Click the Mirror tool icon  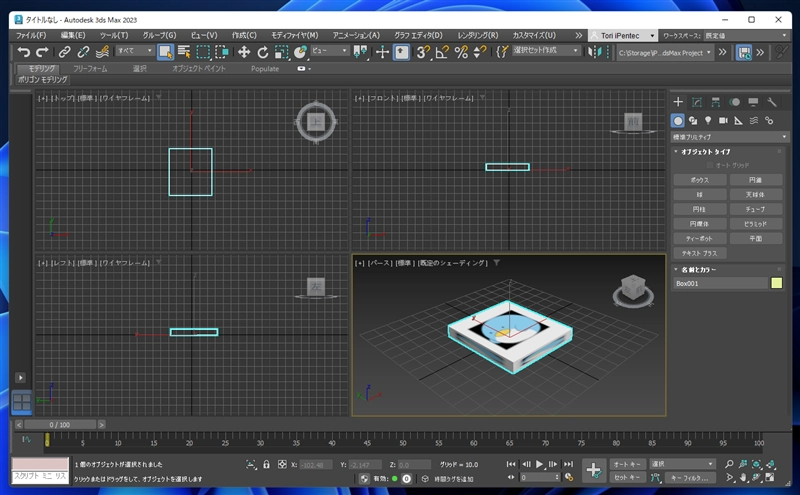(x=594, y=52)
